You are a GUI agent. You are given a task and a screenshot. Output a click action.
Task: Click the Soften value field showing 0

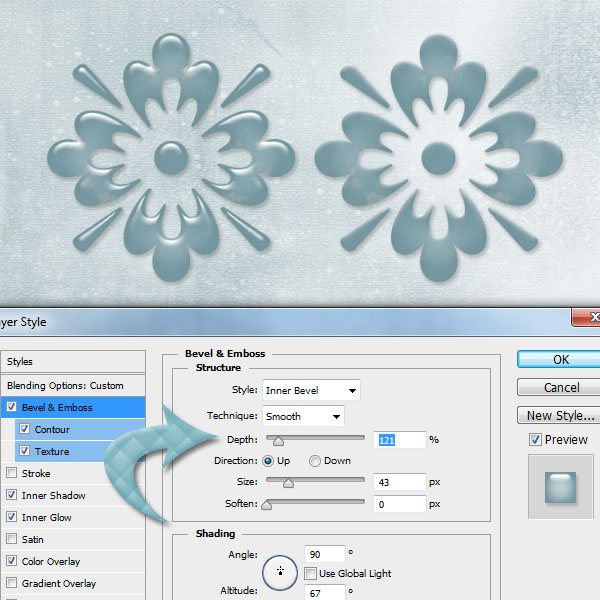[399, 504]
